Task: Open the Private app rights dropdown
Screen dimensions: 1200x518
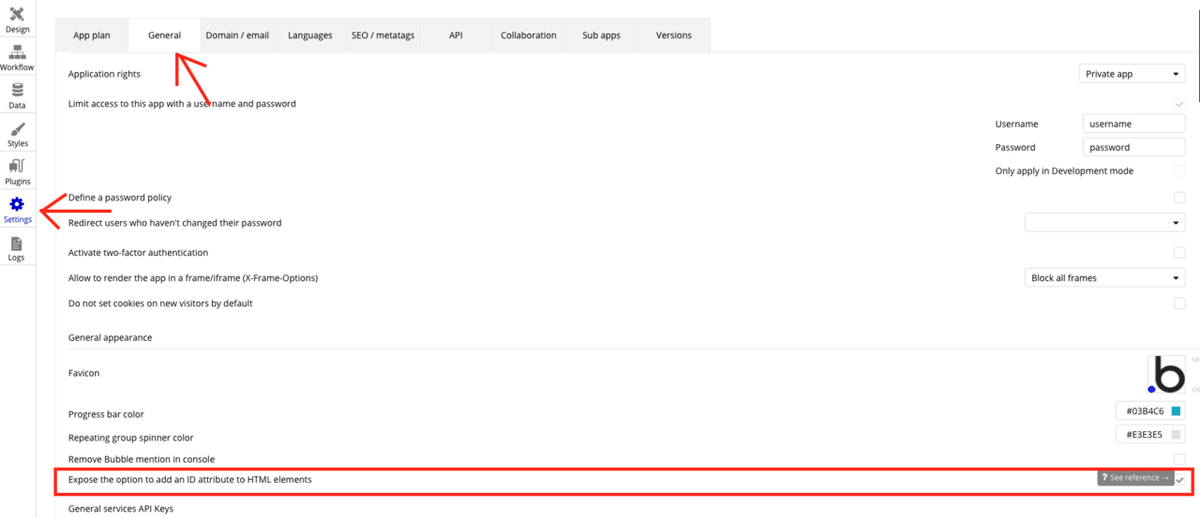Action: pyautogui.click(x=1132, y=74)
